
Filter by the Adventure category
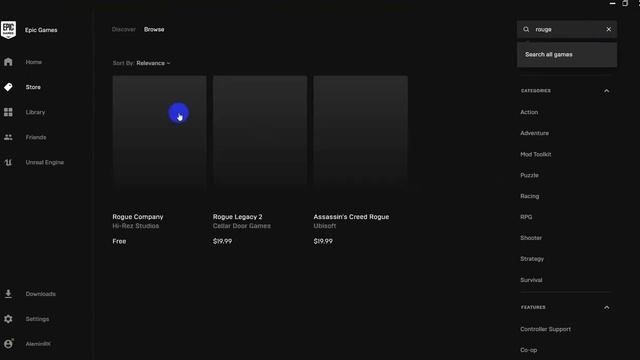pos(534,133)
